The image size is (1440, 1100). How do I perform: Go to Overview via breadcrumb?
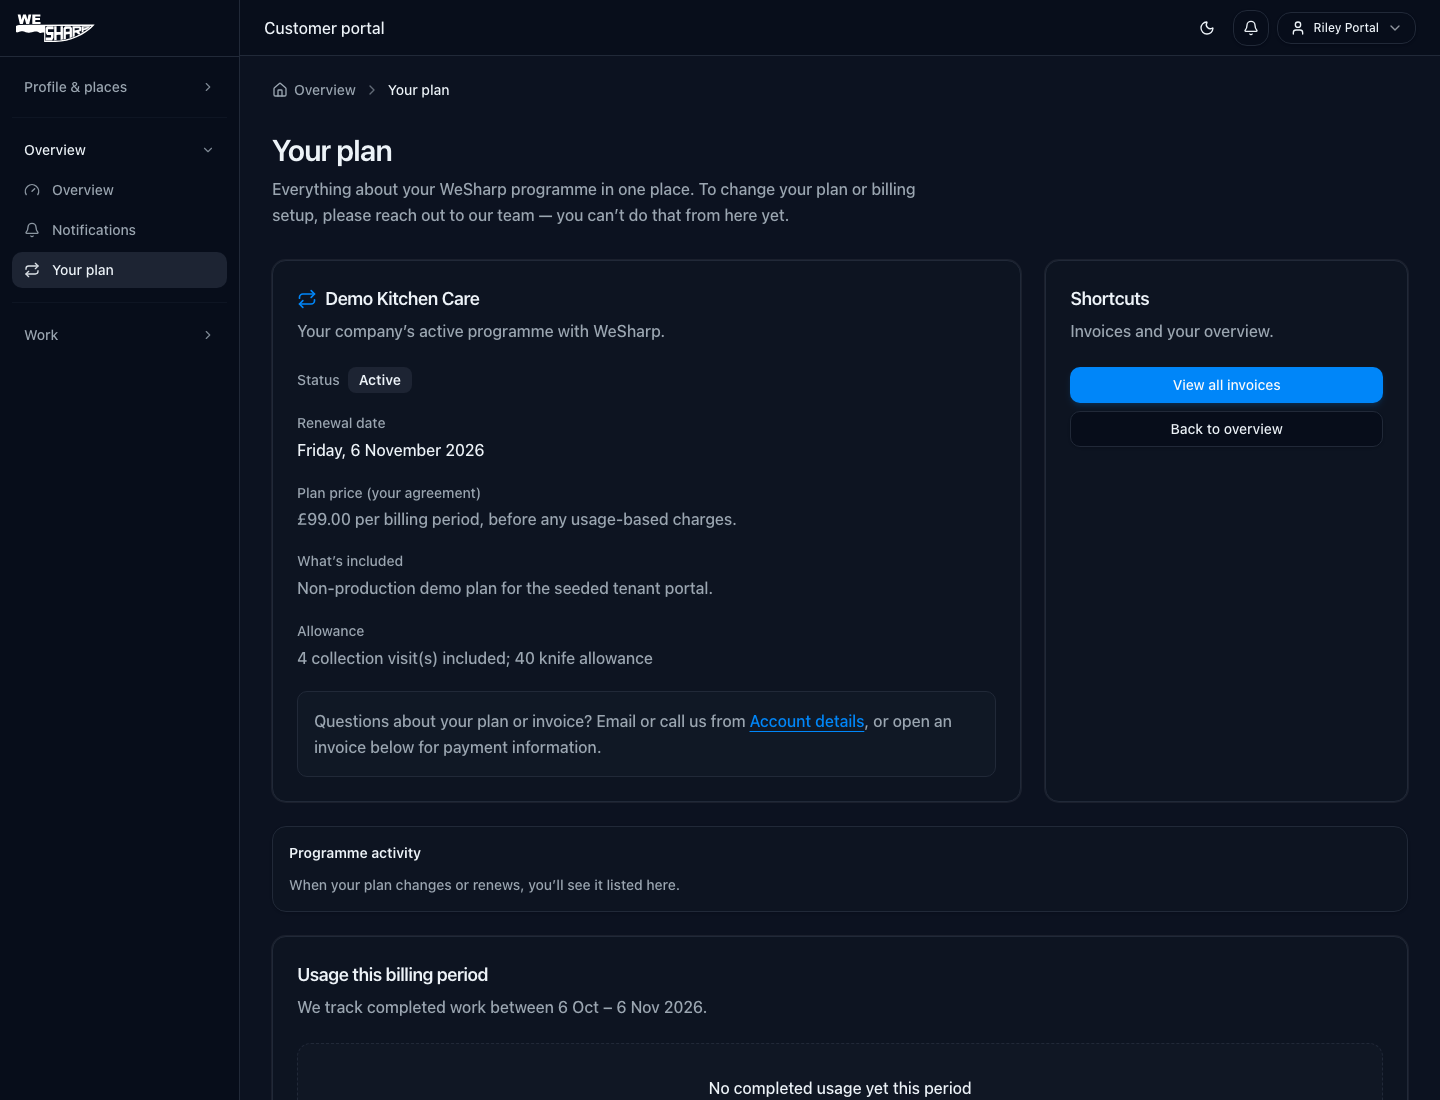click(324, 90)
